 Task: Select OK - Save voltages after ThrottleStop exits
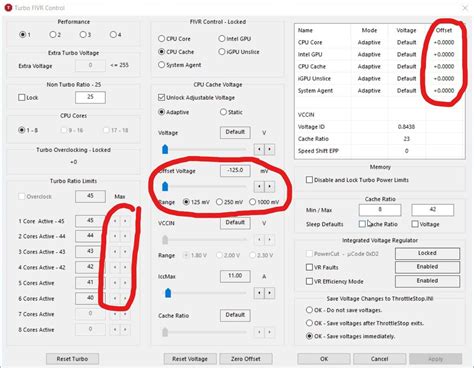(x=309, y=323)
